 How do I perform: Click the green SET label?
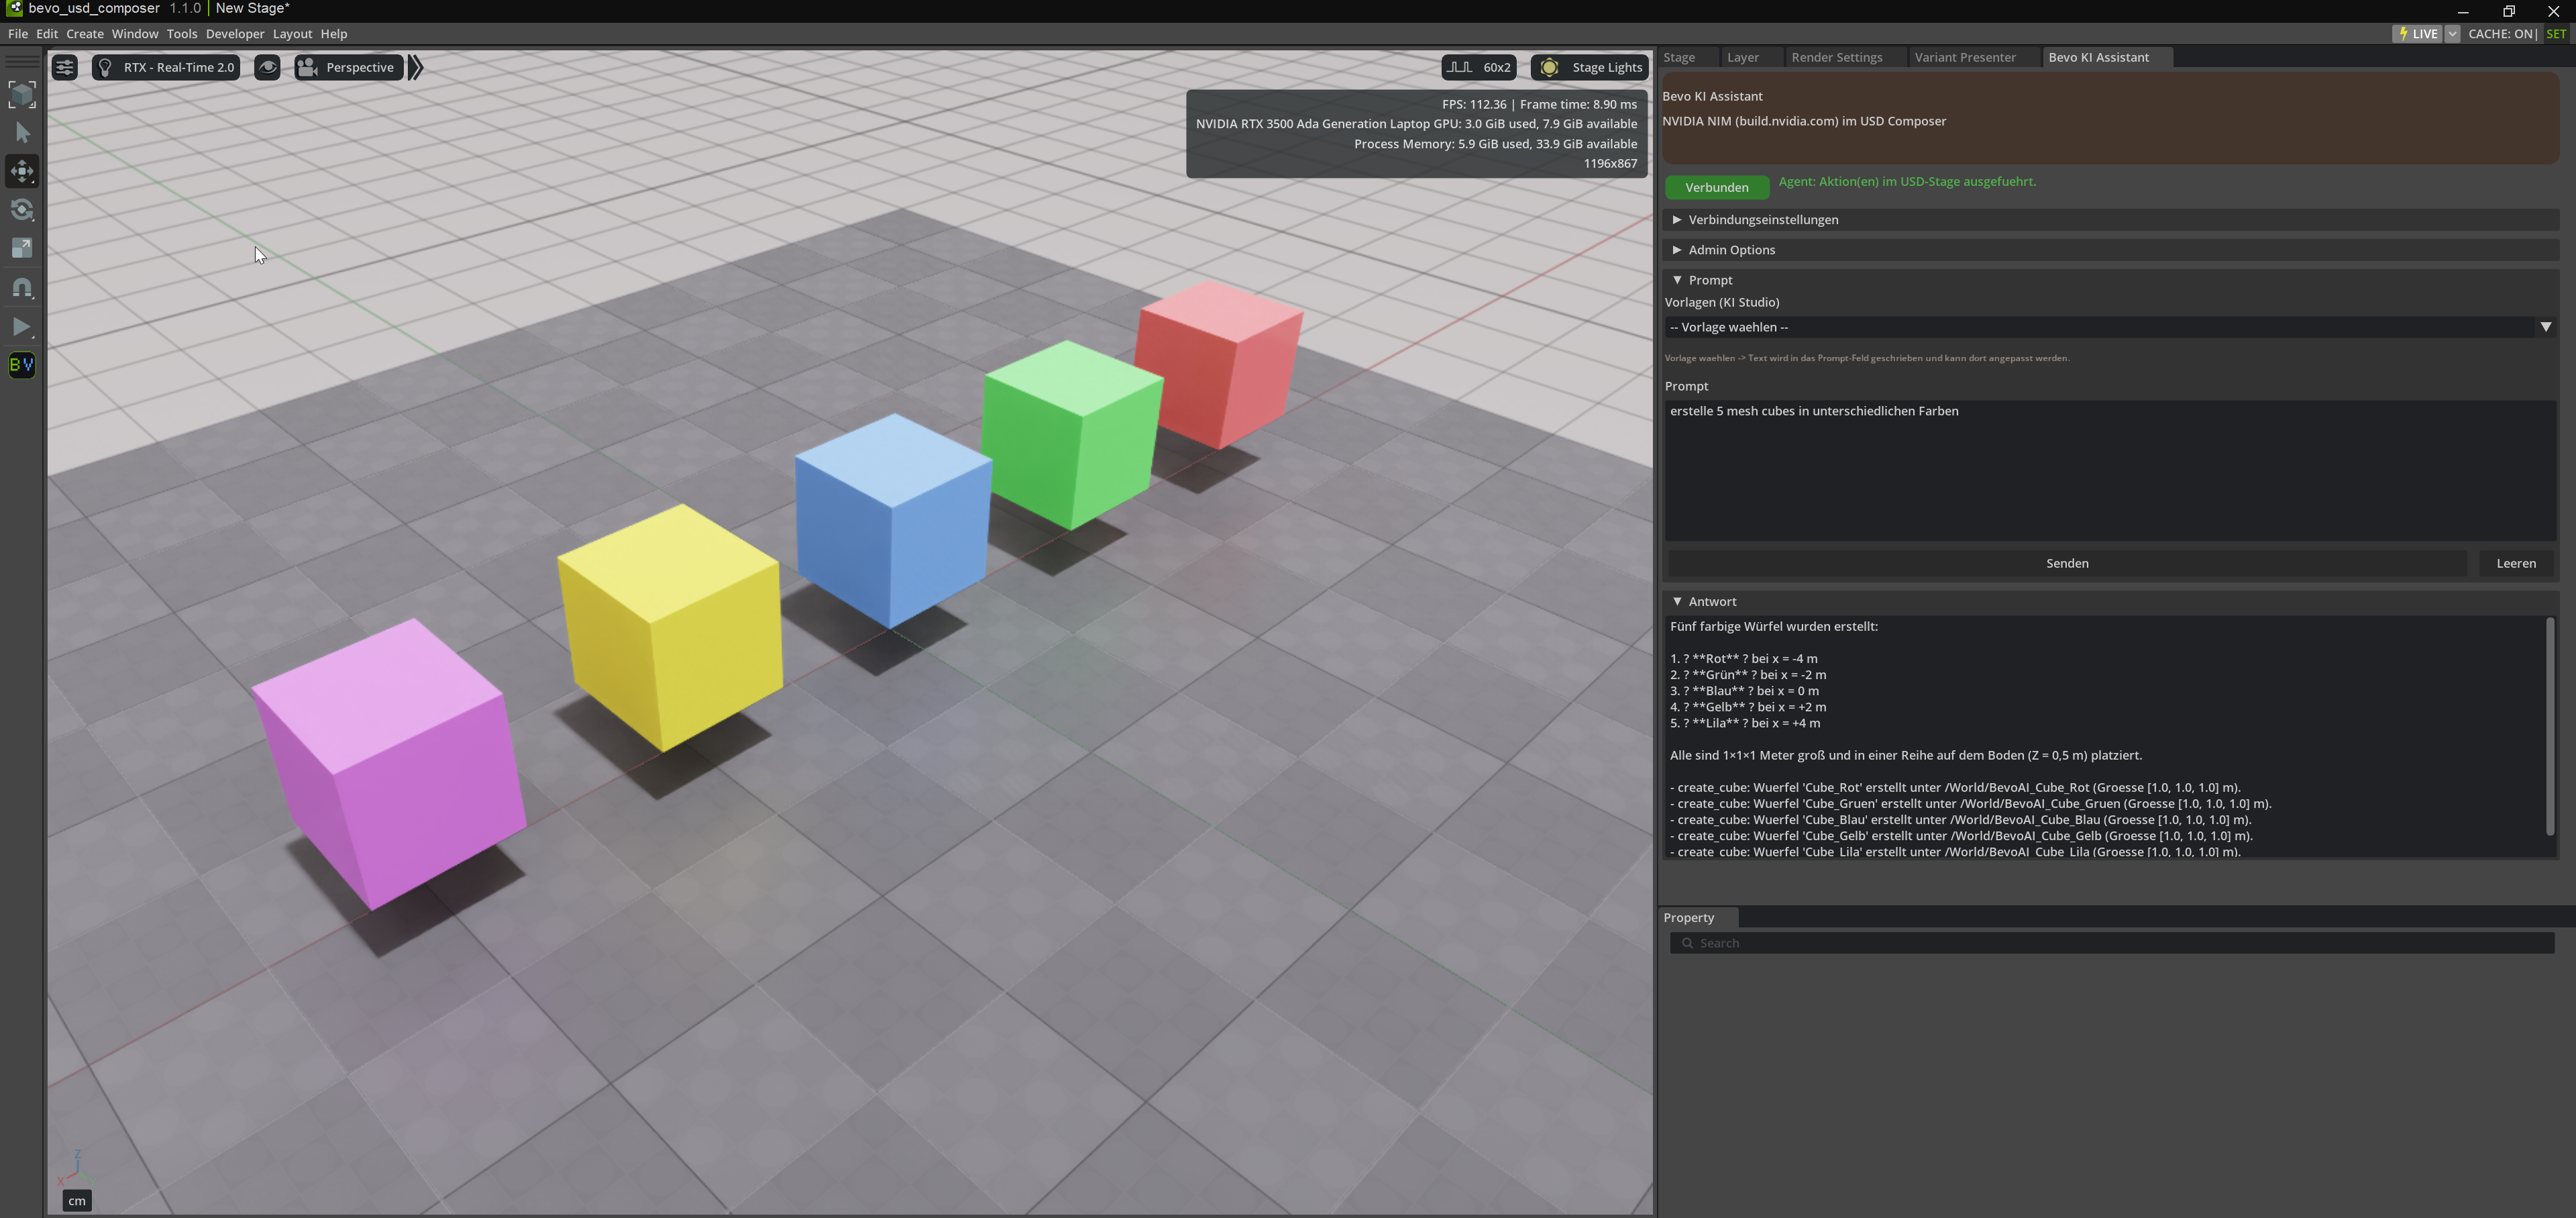coord(2556,33)
